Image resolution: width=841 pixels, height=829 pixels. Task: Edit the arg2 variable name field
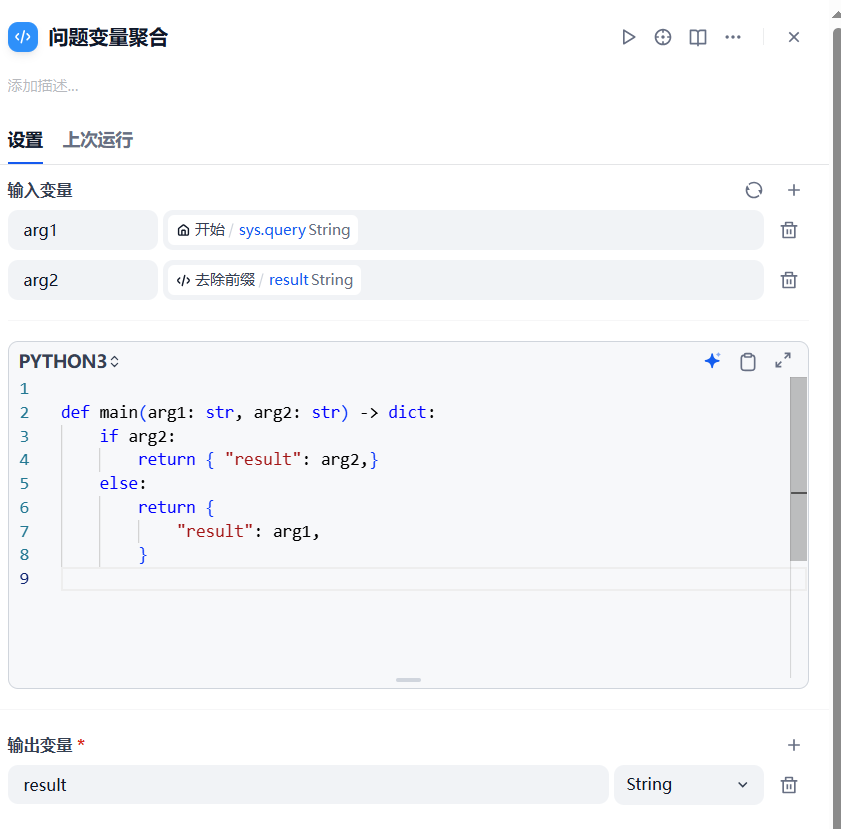tap(83, 280)
